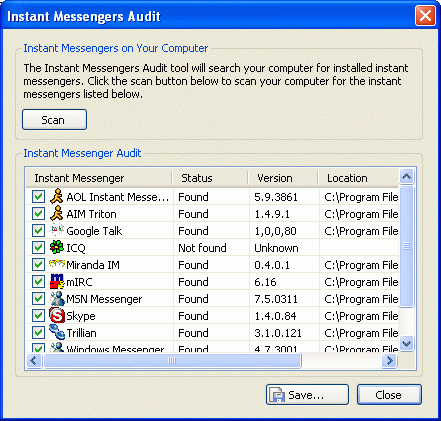This screenshot has width=441, height=421.
Task: Click the mIRC icon
Action: click(x=57, y=281)
